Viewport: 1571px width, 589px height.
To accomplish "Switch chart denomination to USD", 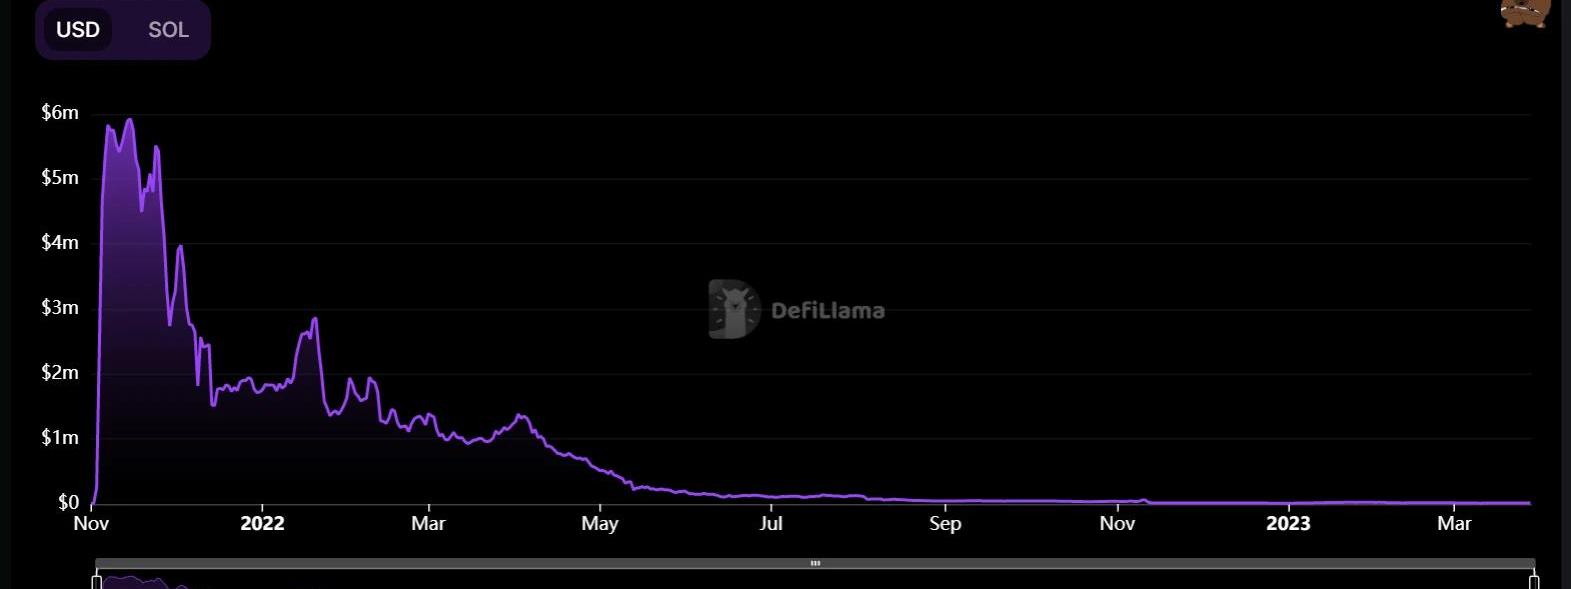I will click(78, 30).
